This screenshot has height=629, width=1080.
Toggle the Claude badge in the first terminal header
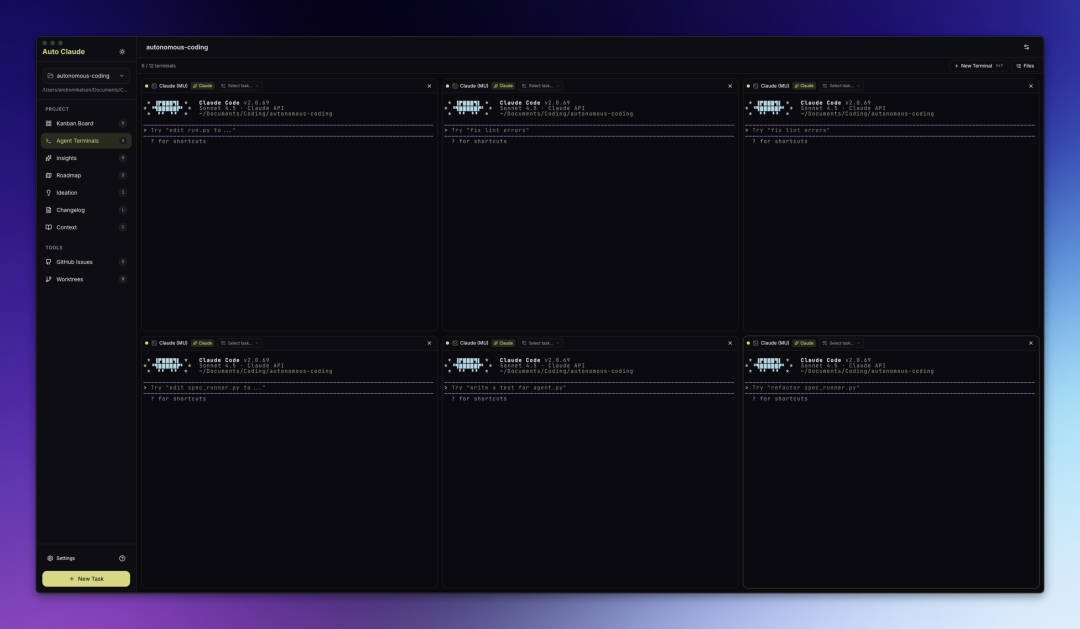point(201,86)
